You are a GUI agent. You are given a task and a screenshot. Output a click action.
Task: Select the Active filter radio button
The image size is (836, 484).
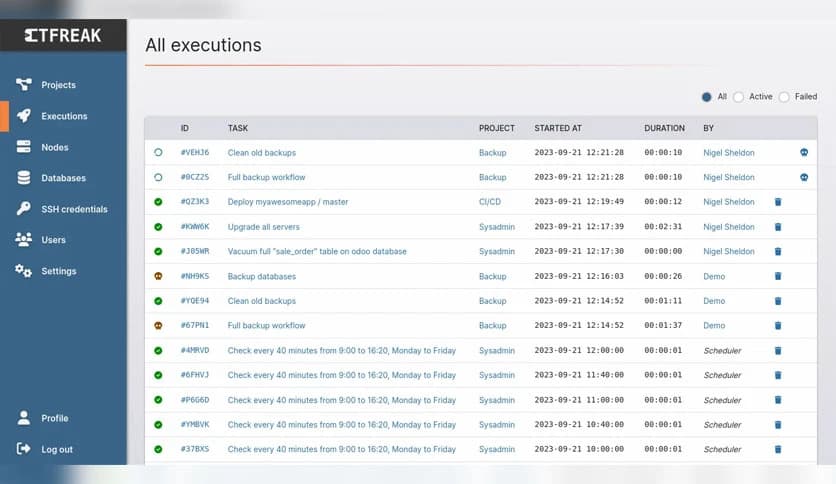point(739,97)
